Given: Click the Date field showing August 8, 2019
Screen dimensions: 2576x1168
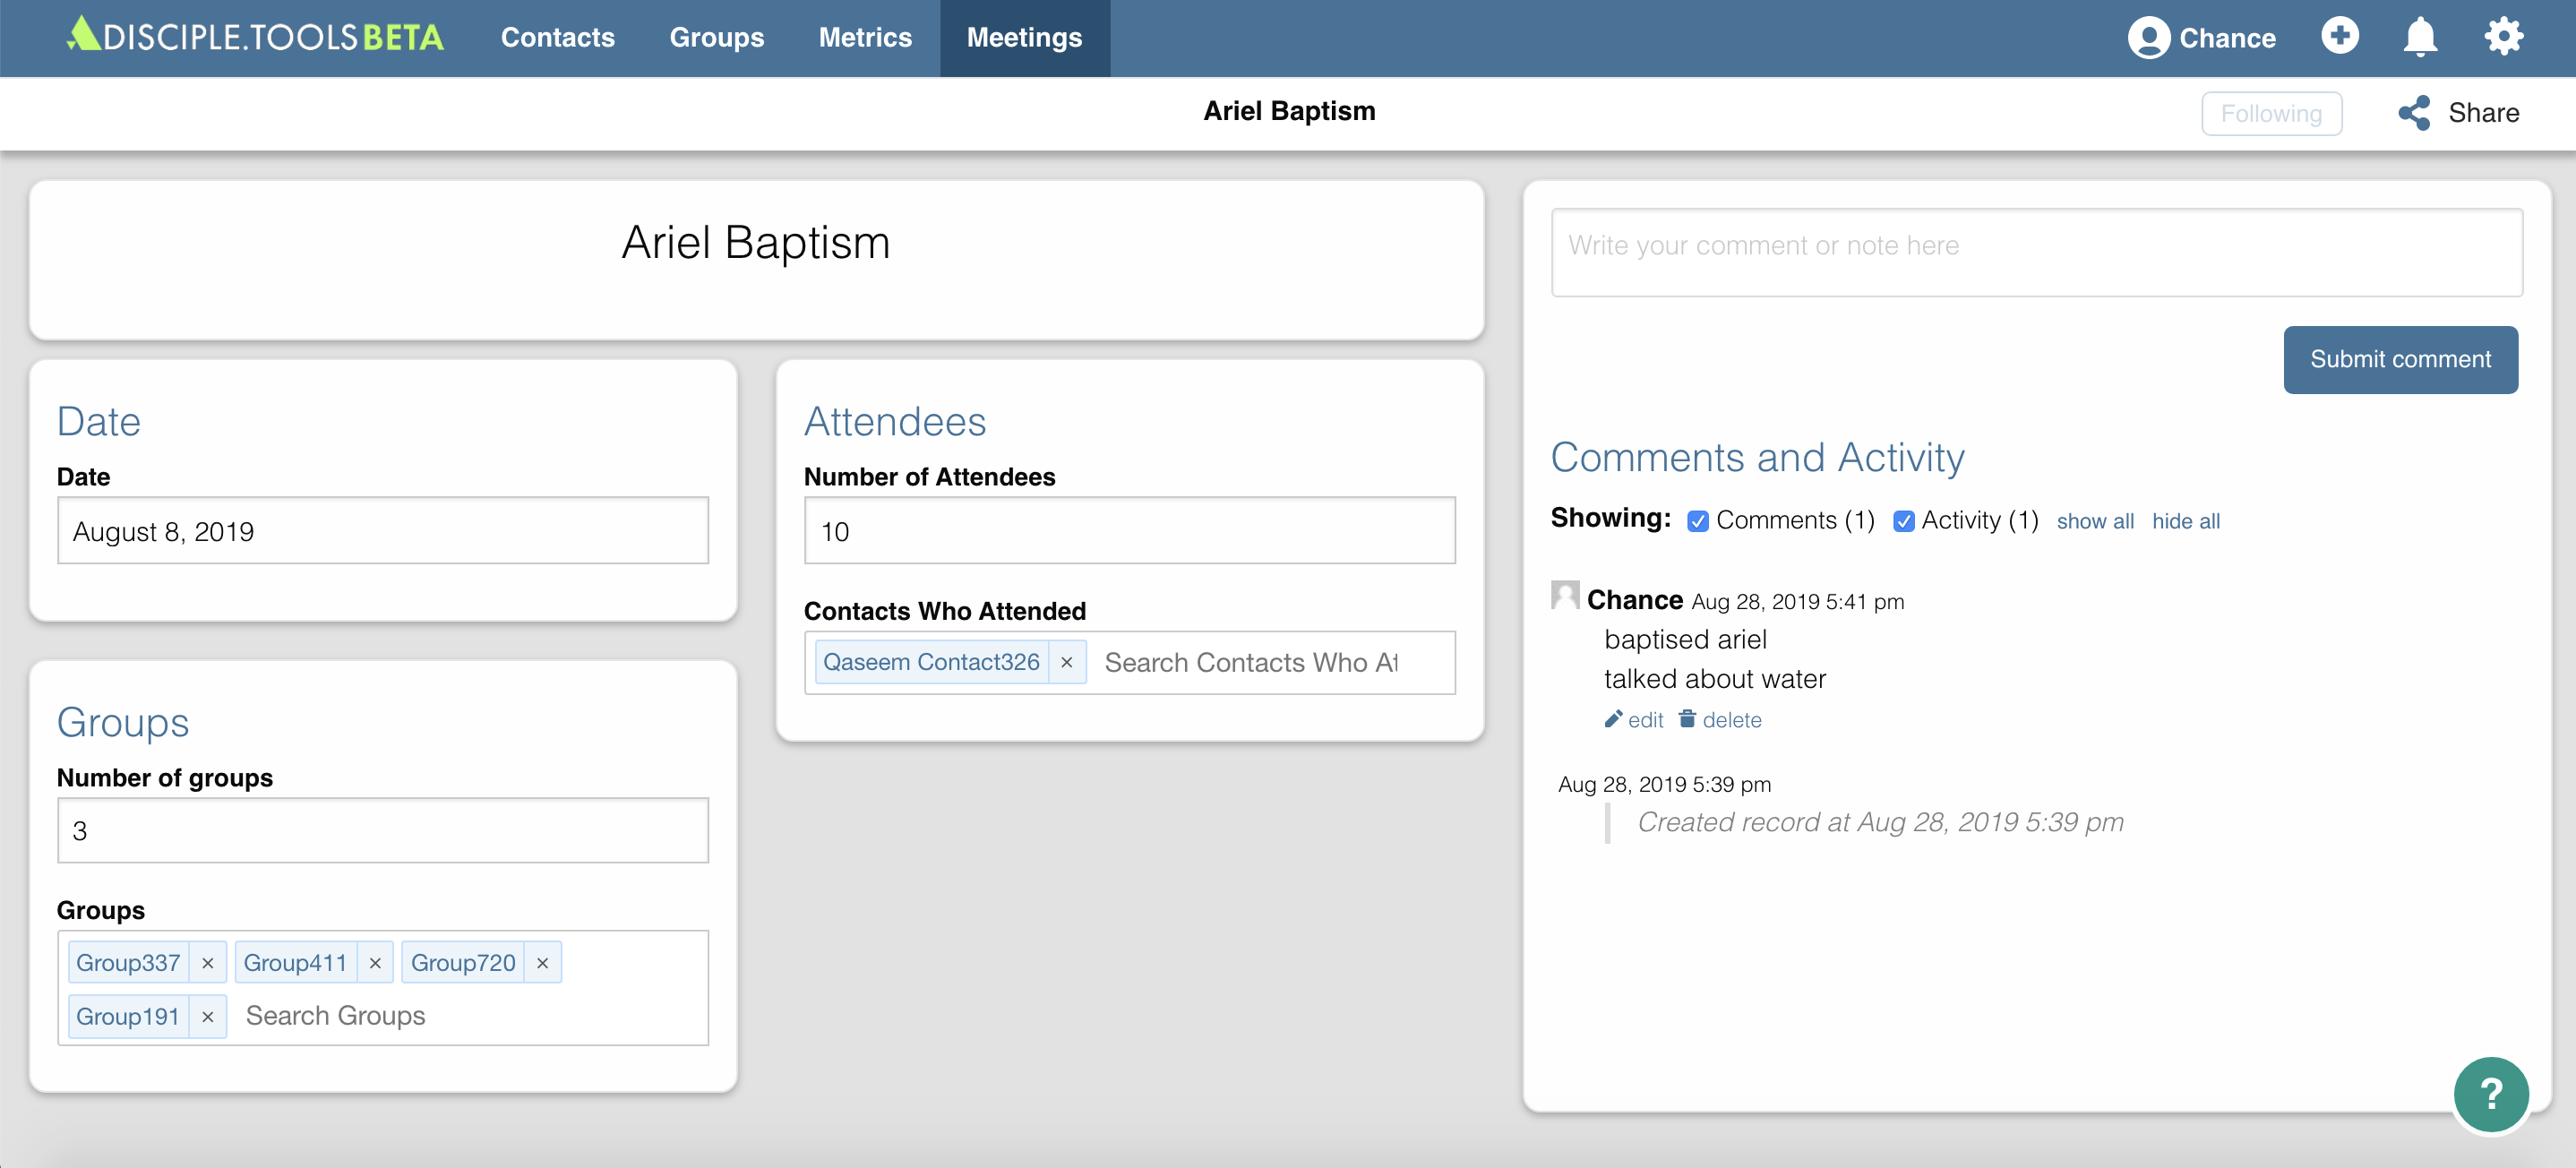Looking at the screenshot, I should [x=383, y=531].
